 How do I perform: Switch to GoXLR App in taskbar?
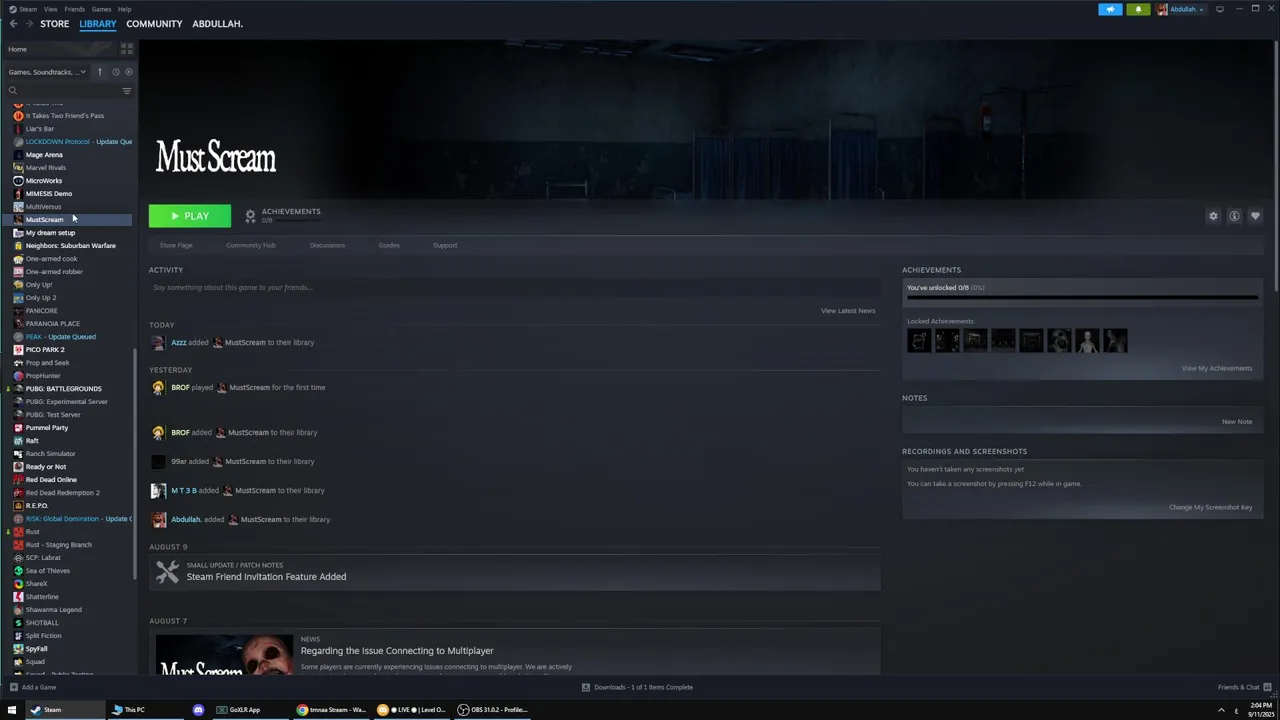pos(238,710)
